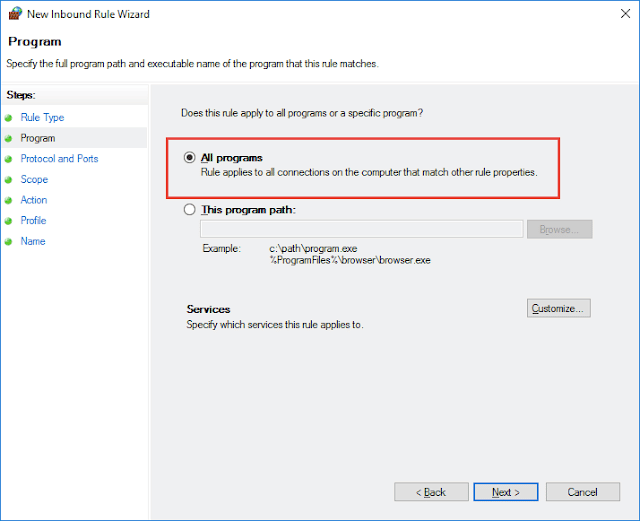This screenshot has height=521, width=640.
Task: Click the Next button
Action: pyautogui.click(x=506, y=492)
